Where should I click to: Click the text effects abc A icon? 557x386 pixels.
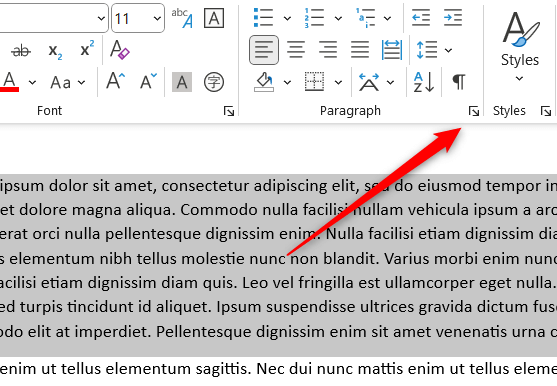point(182,18)
